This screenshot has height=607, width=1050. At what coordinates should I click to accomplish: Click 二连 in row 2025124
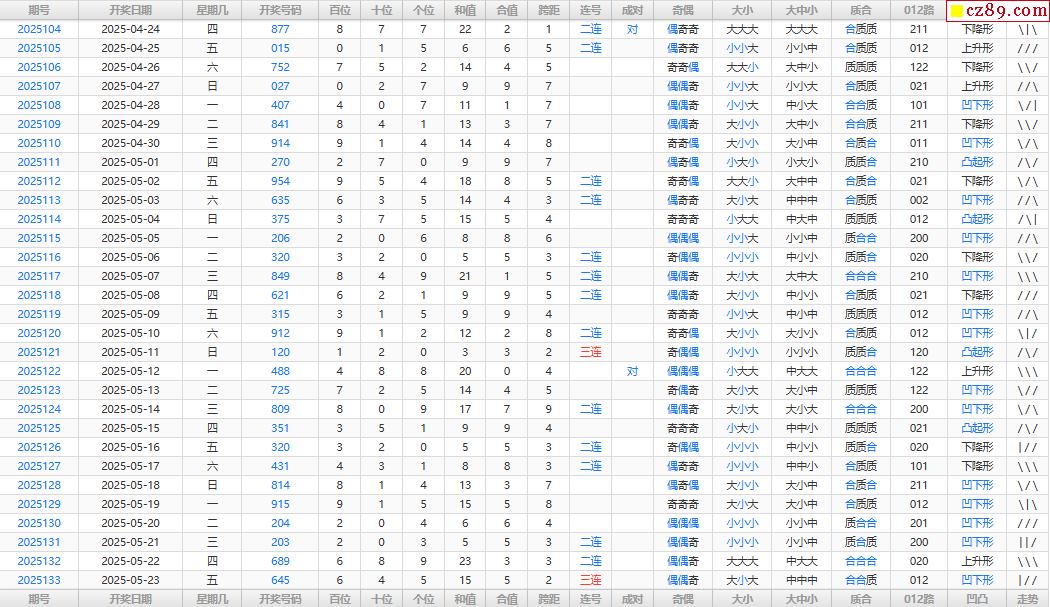tap(591, 409)
